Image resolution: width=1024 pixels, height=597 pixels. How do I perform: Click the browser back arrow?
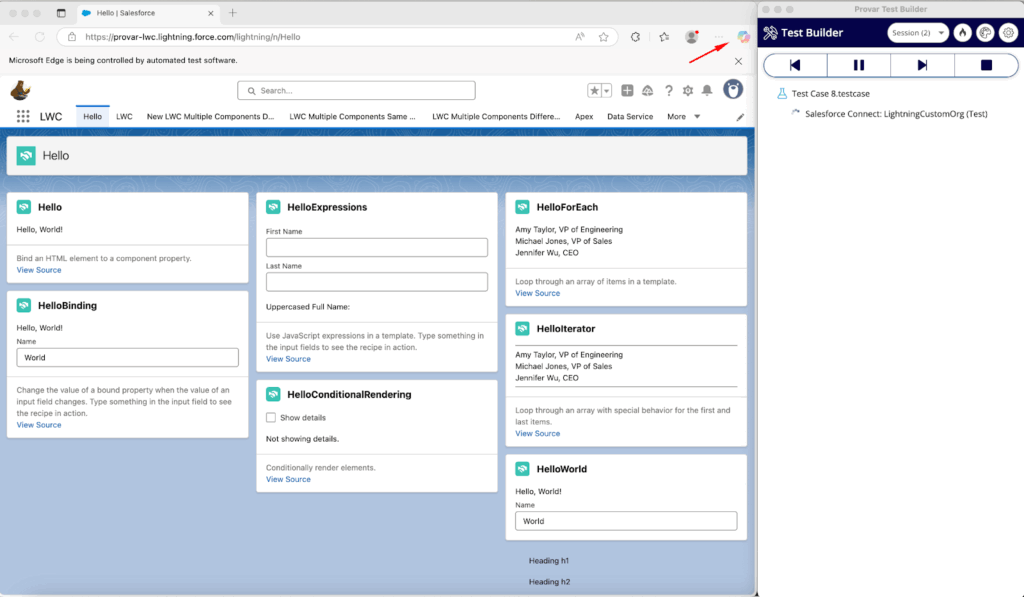pos(14,37)
